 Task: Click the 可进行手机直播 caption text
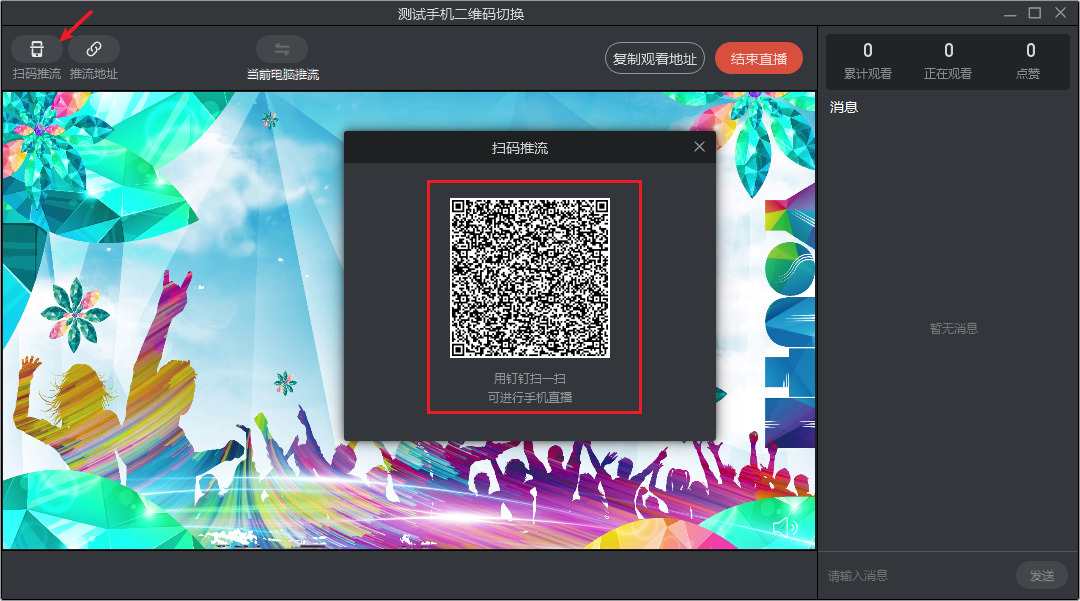pyautogui.click(x=530, y=397)
